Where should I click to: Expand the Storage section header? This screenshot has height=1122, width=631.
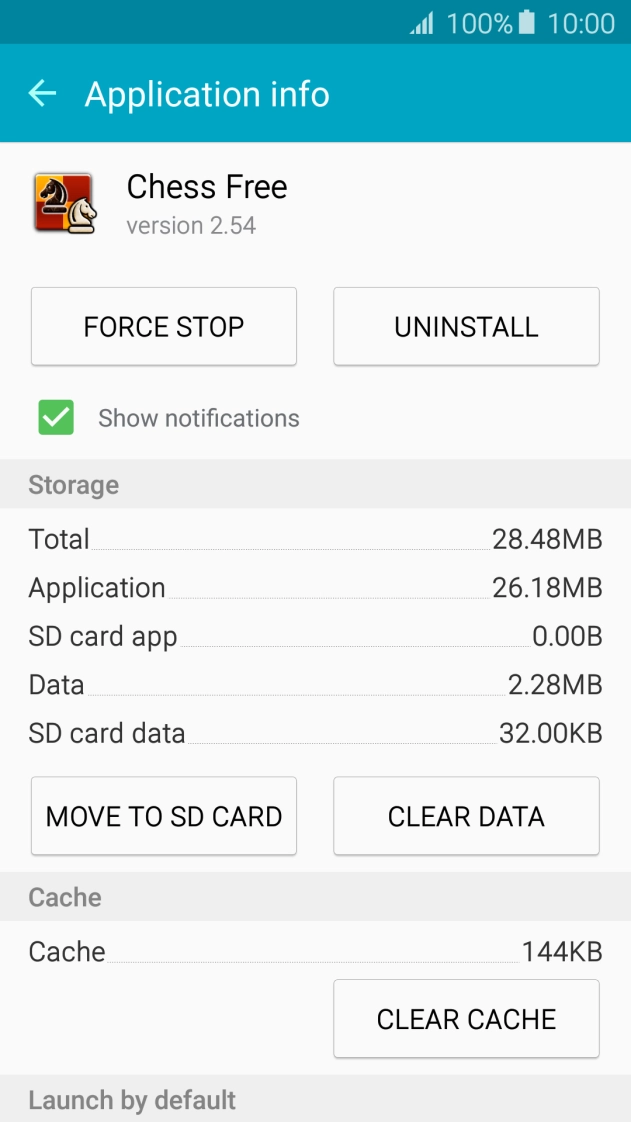pyautogui.click(x=73, y=485)
